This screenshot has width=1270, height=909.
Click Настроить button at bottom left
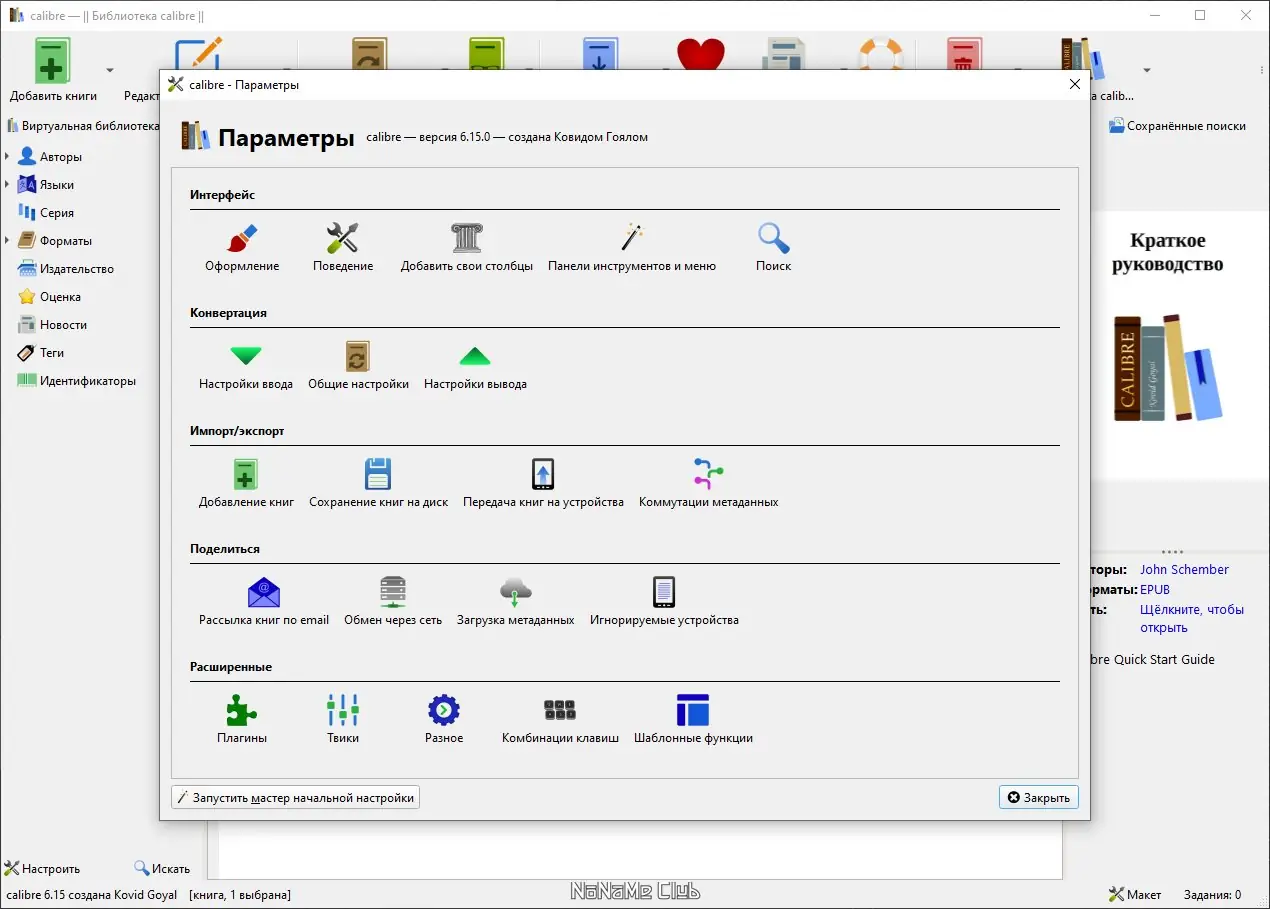[x=42, y=869]
